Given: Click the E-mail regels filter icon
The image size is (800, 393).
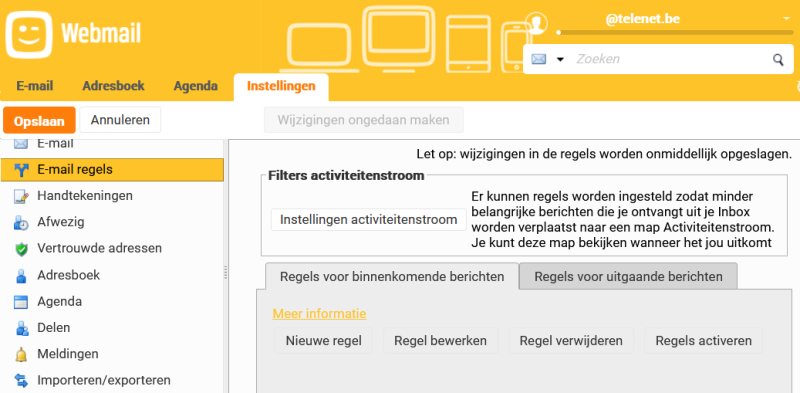Looking at the screenshot, I should [x=21, y=170].
